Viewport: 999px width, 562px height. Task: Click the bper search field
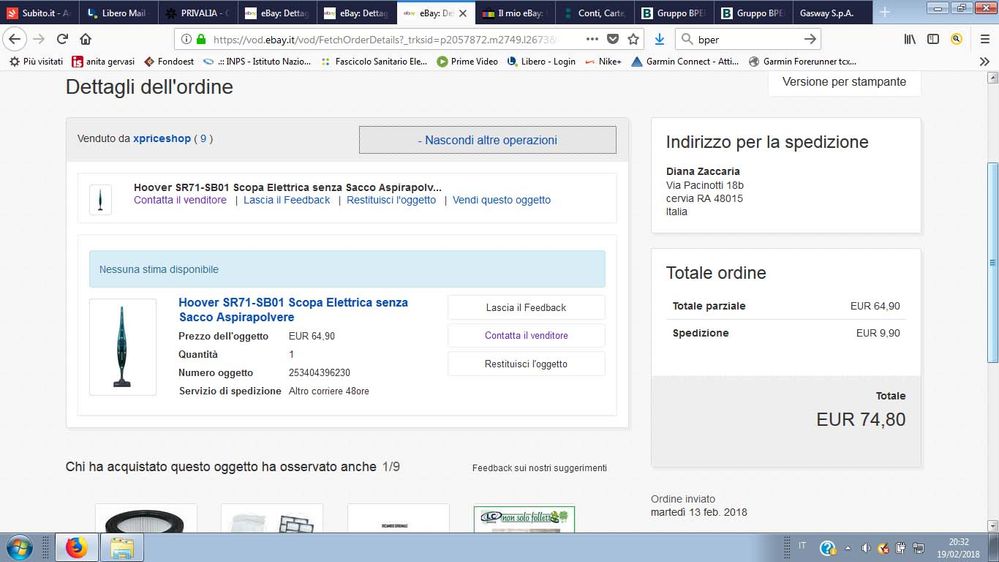click(747, 40)
